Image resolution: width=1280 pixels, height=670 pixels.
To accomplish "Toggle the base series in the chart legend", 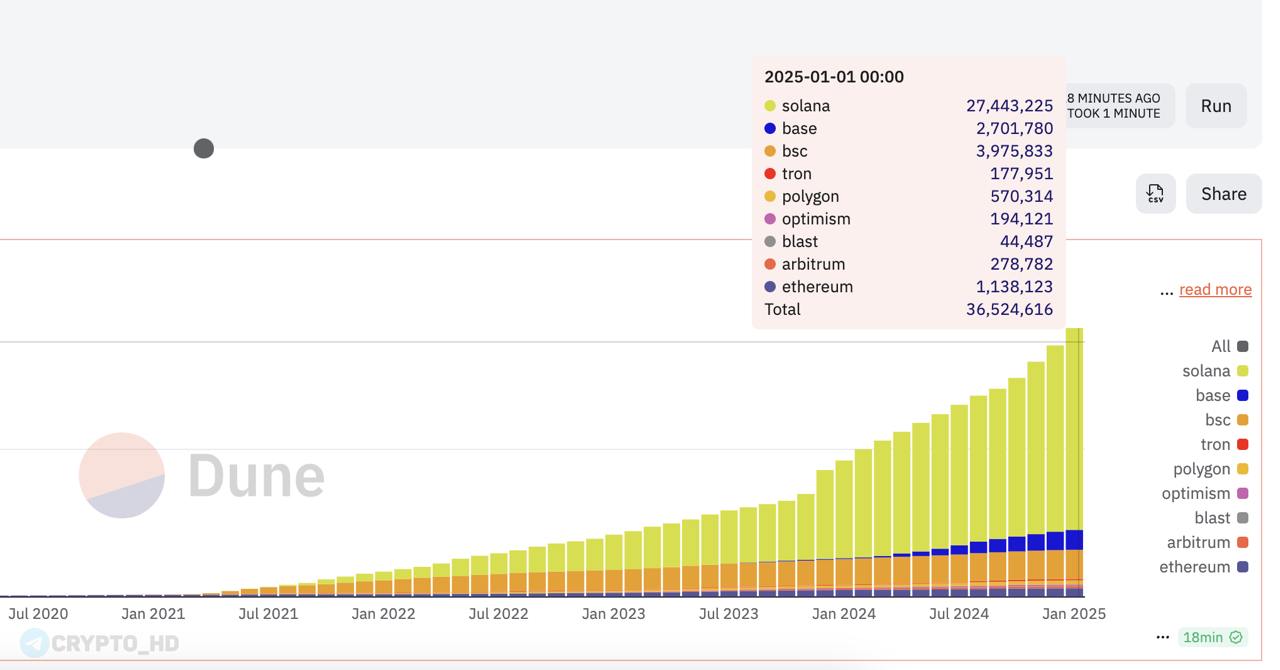I will pos(1222,395).
